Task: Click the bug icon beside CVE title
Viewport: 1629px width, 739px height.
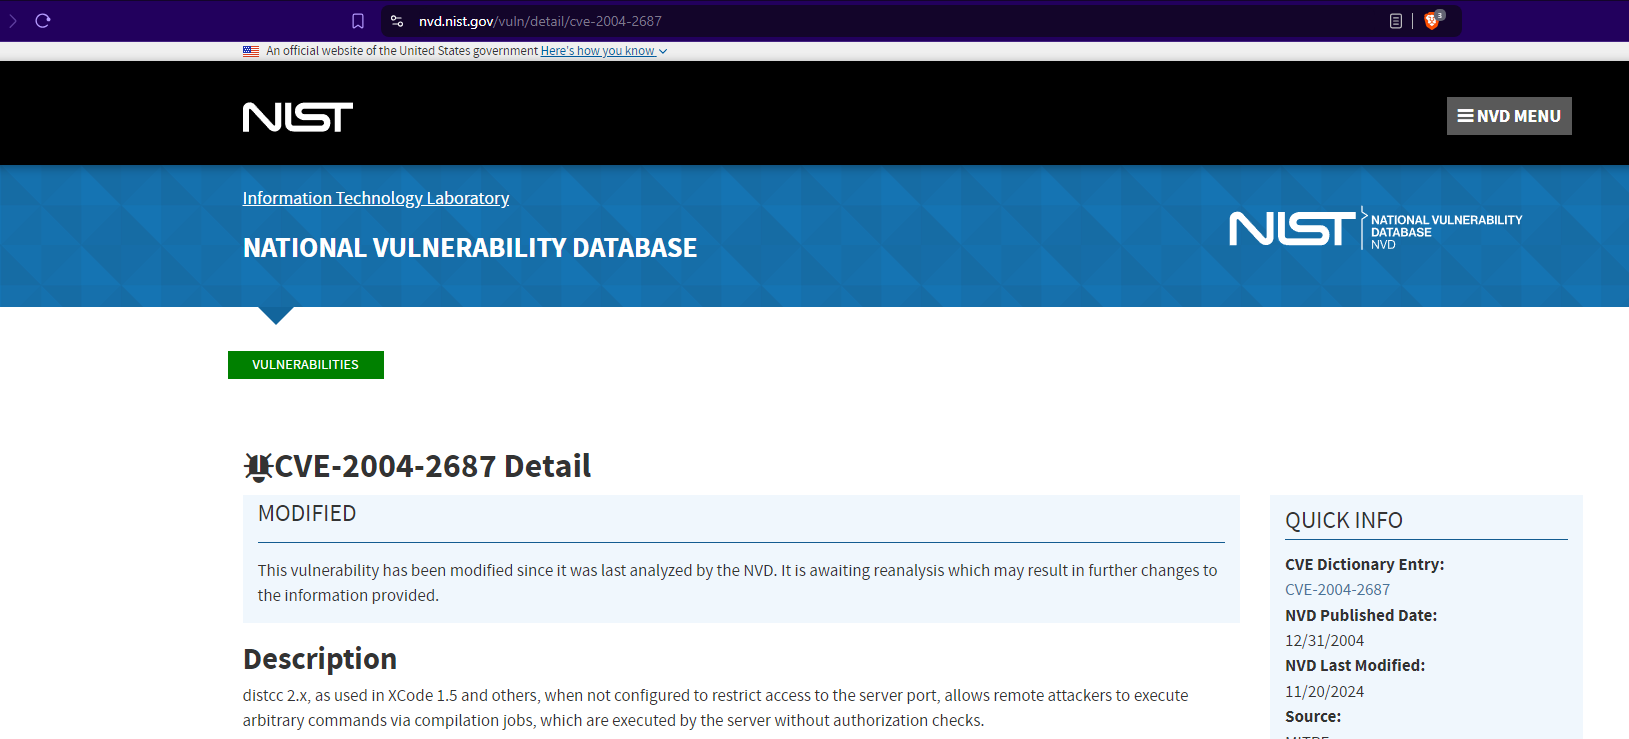Action: coord(258,467)
